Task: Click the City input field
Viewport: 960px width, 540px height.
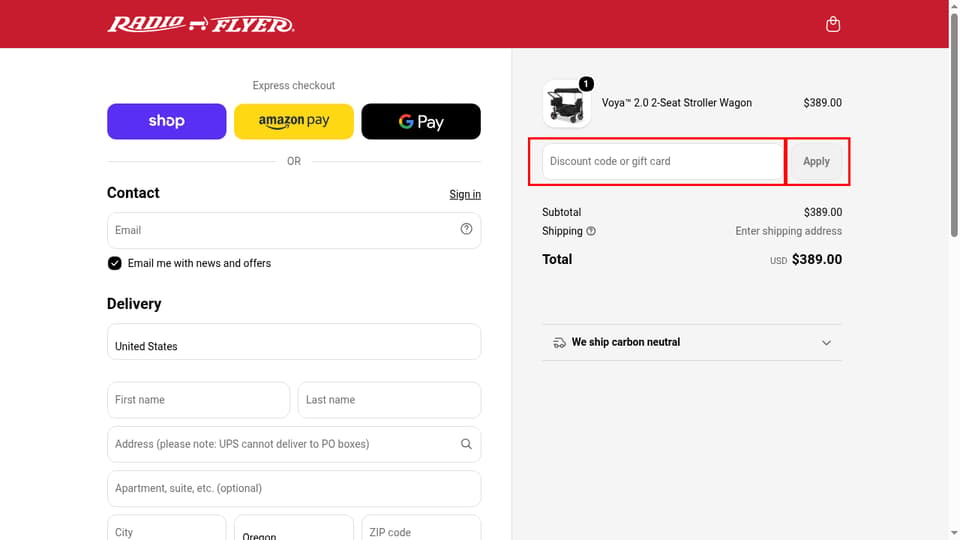Action: 167,530
